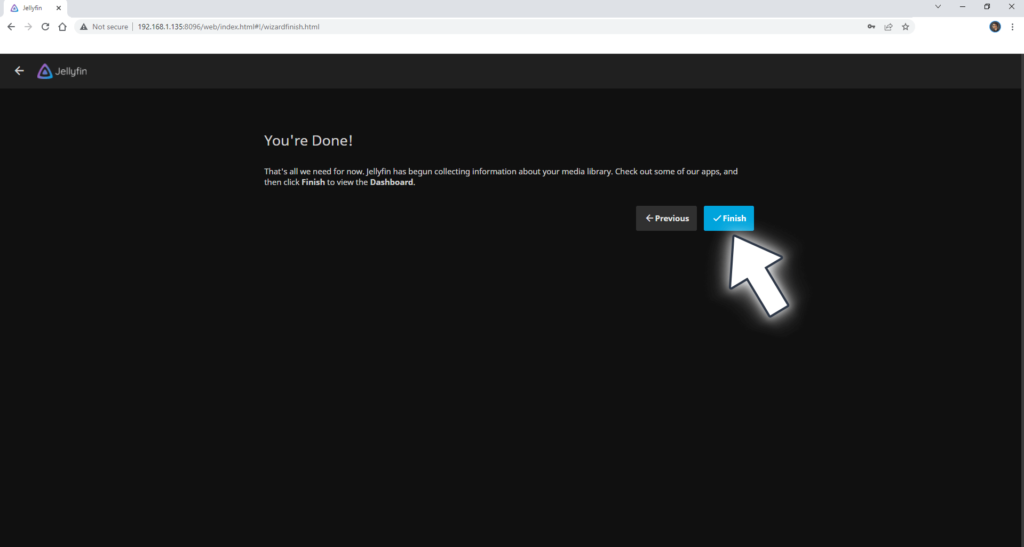Share this page using the share icon
Image resolution: width=1024 pixels, height=547 pixels.
[888, 27]
